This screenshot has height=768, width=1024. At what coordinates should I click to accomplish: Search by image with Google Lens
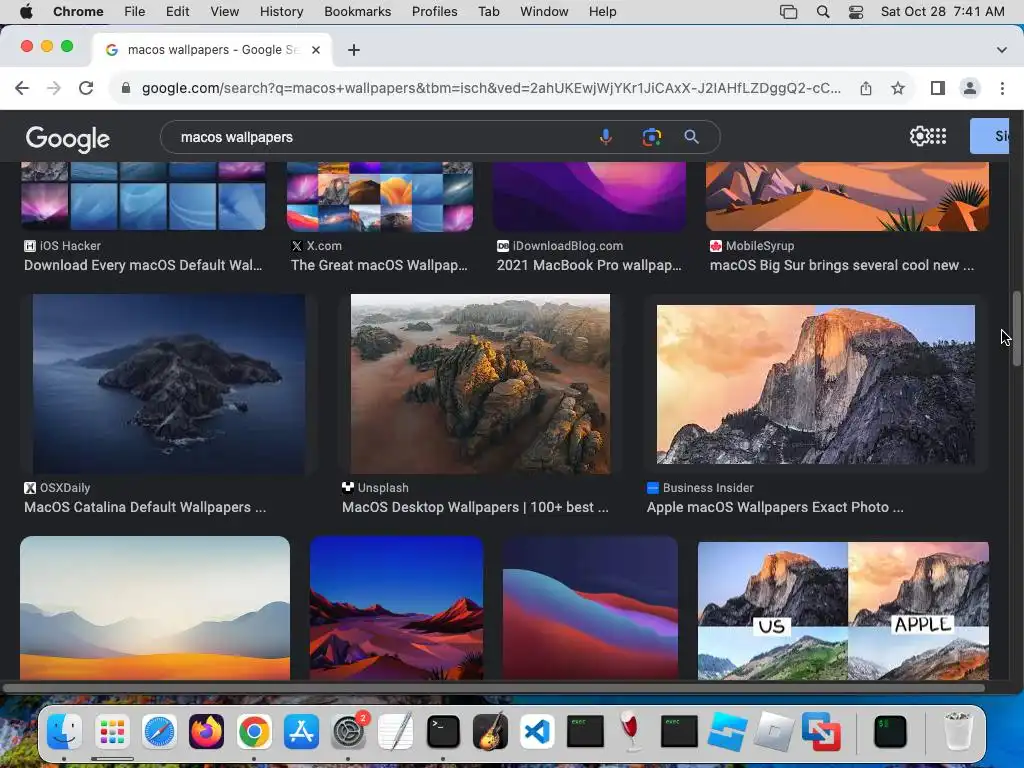(651, 137)
